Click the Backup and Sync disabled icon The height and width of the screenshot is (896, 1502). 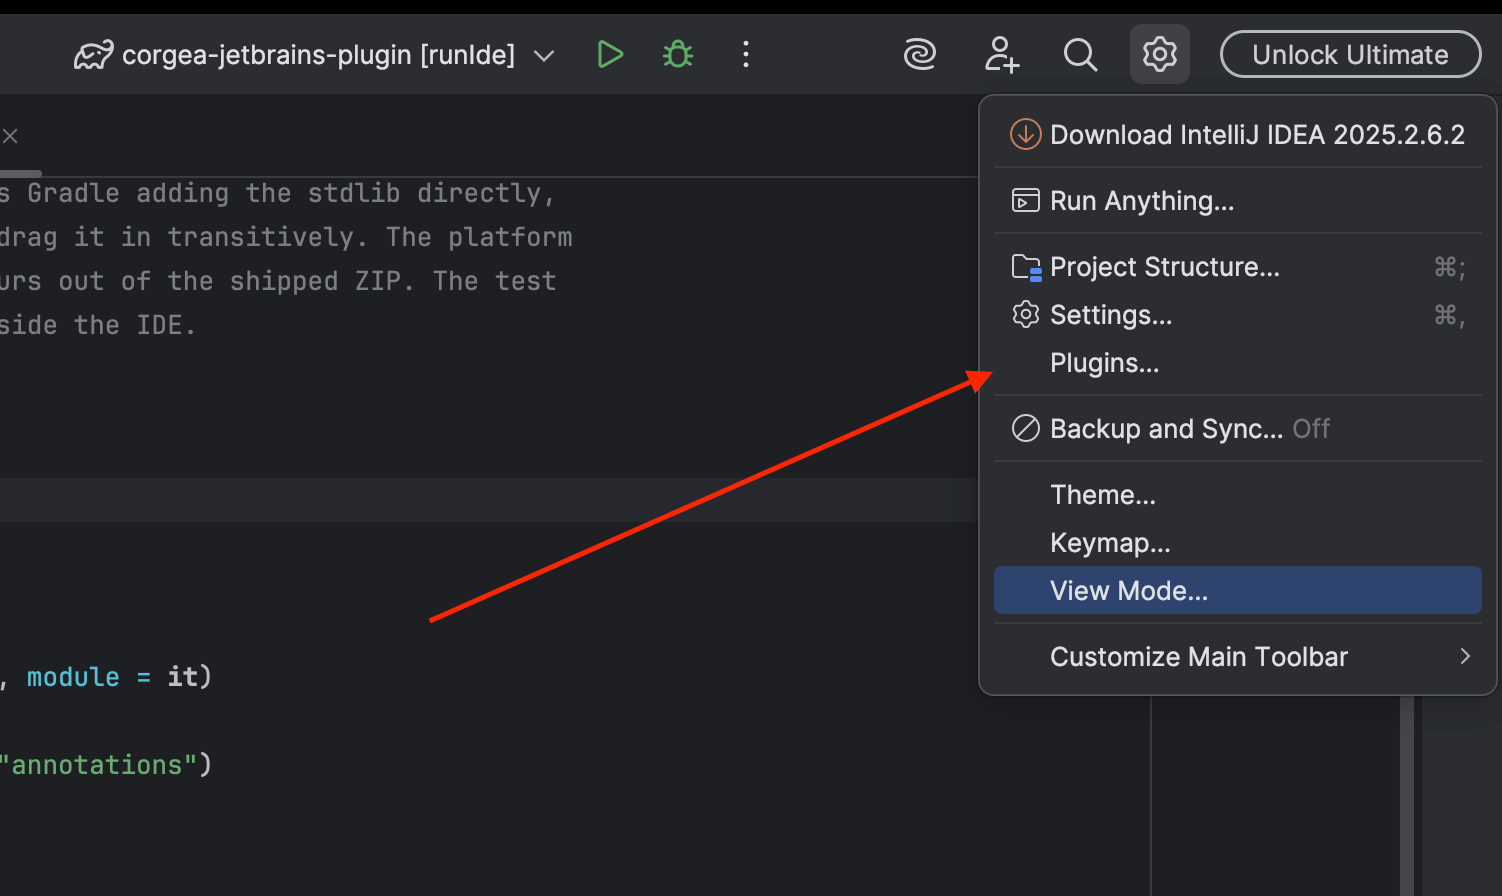click(1026, 429)
